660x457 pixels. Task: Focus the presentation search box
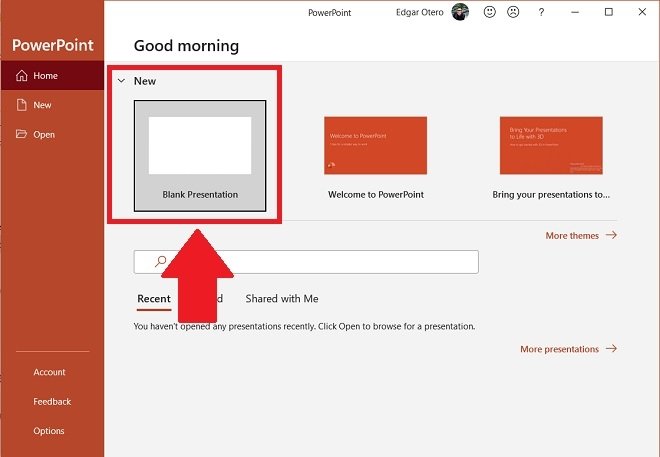point(306,262)
